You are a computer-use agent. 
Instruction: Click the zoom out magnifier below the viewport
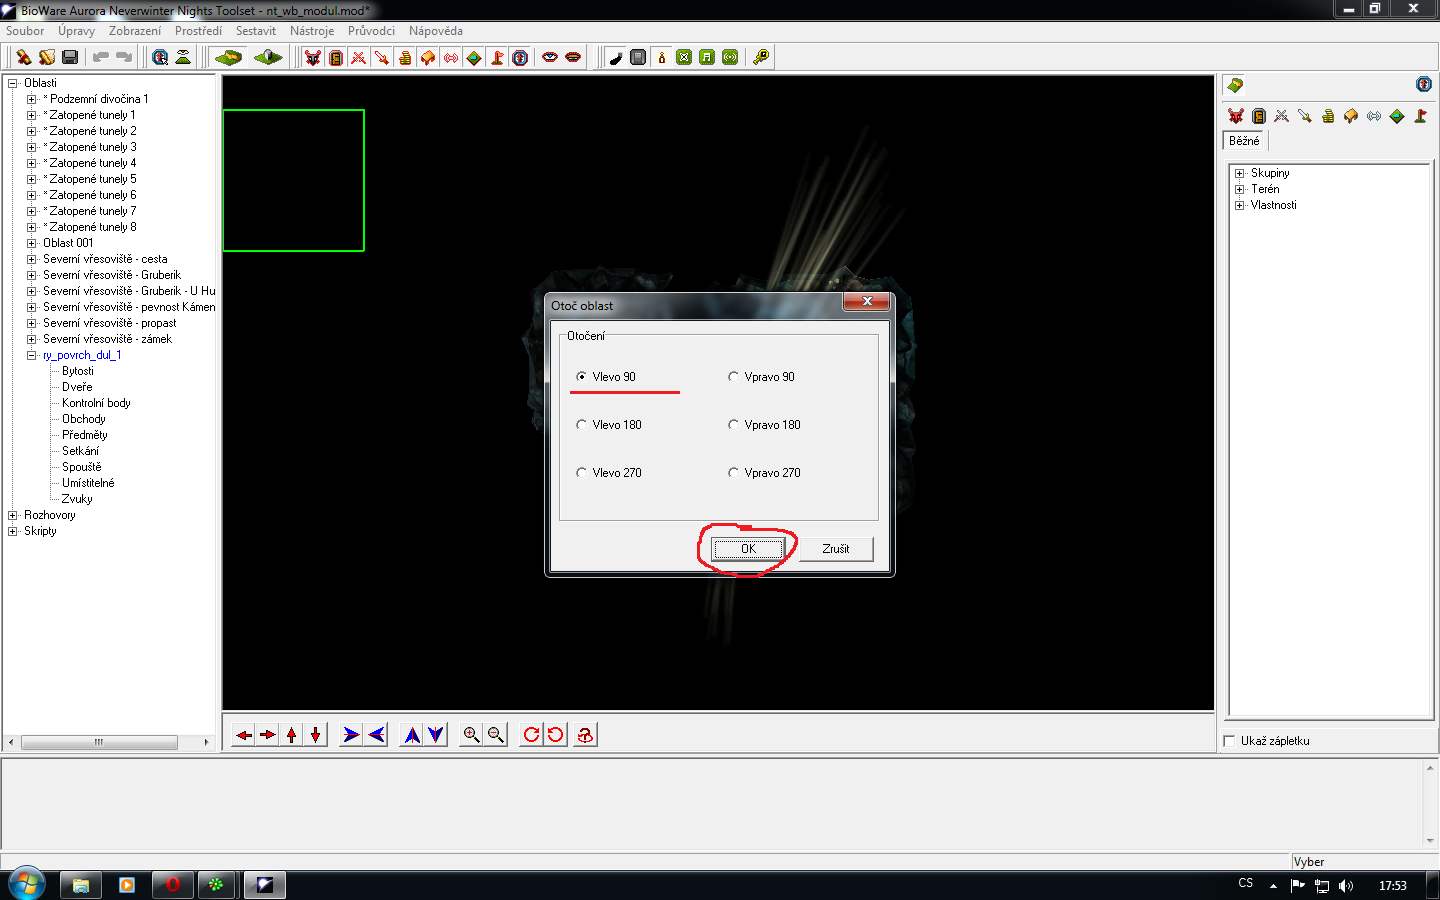(495, 735)
